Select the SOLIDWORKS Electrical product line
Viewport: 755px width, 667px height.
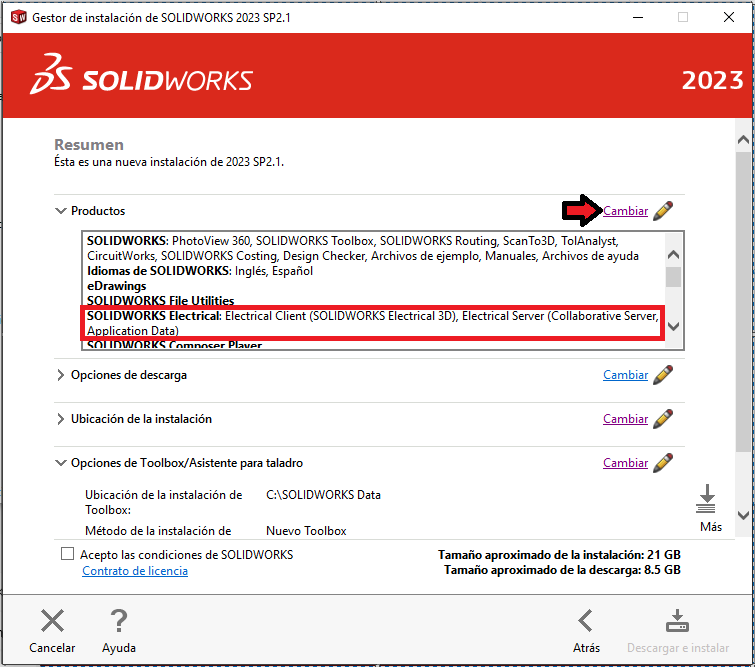(373, 323)
